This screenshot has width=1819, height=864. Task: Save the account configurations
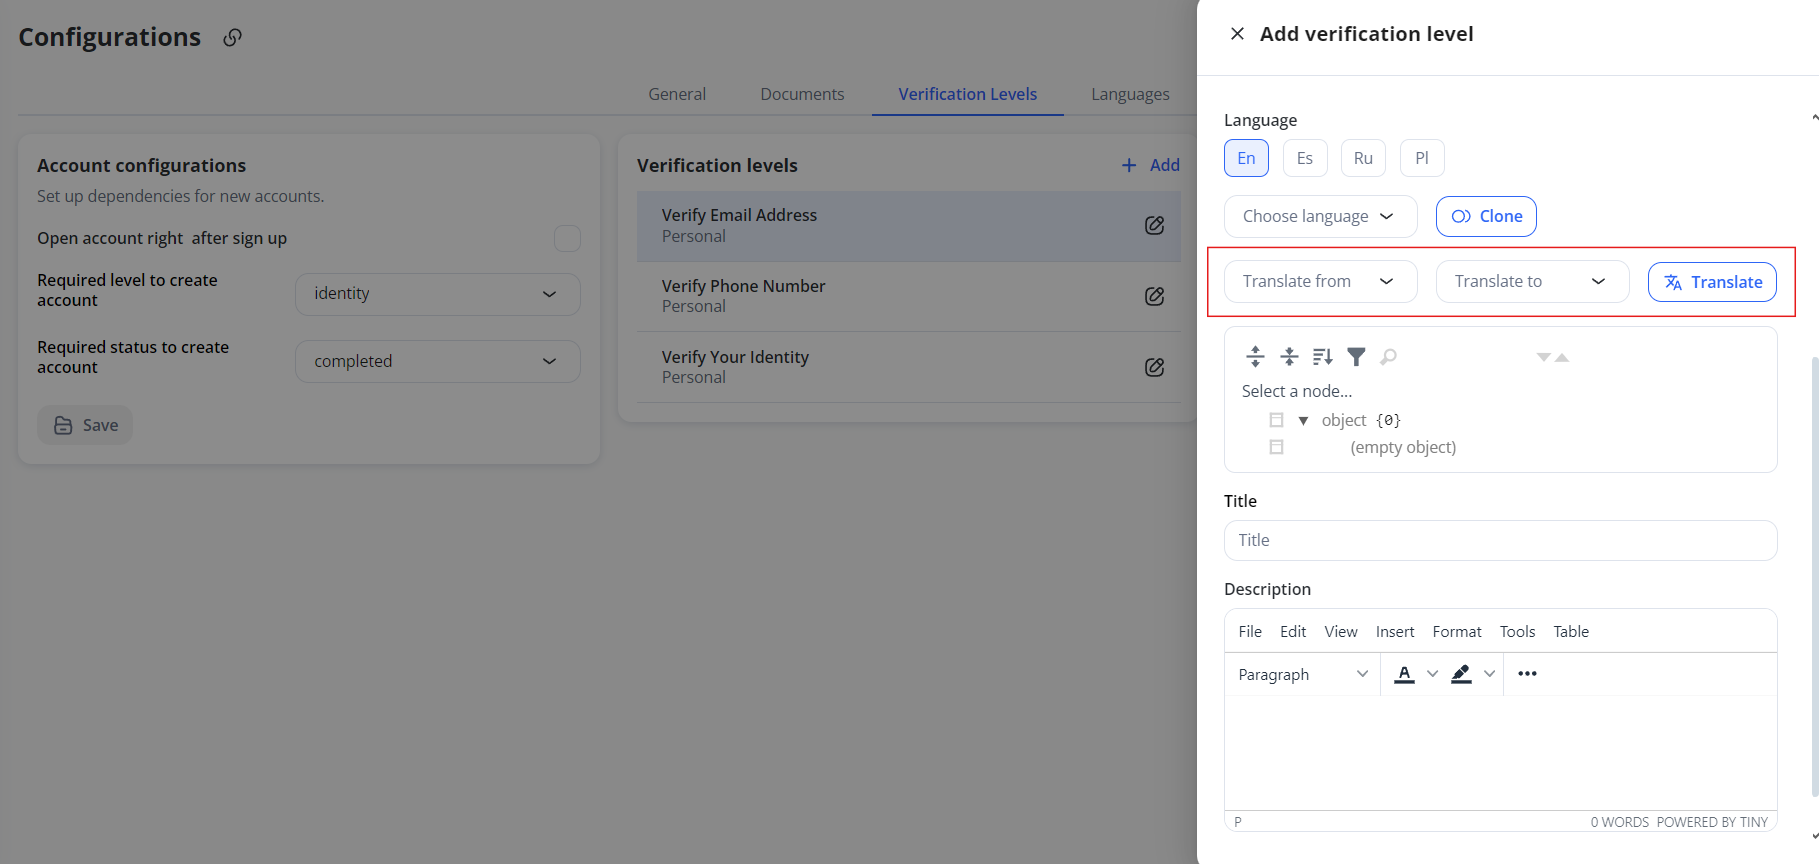tap(85, 425)
